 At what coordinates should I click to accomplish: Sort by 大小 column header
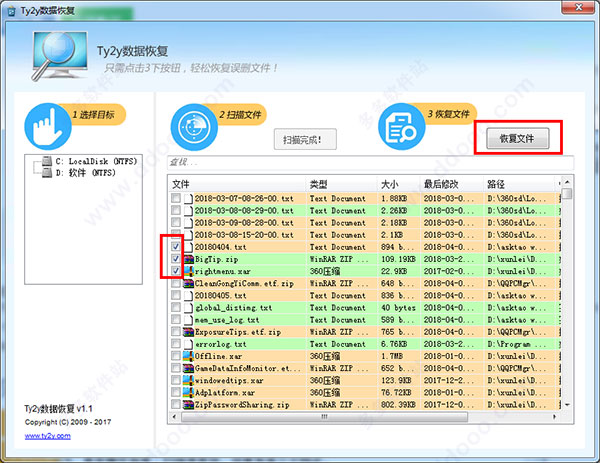tap(399, 184)
